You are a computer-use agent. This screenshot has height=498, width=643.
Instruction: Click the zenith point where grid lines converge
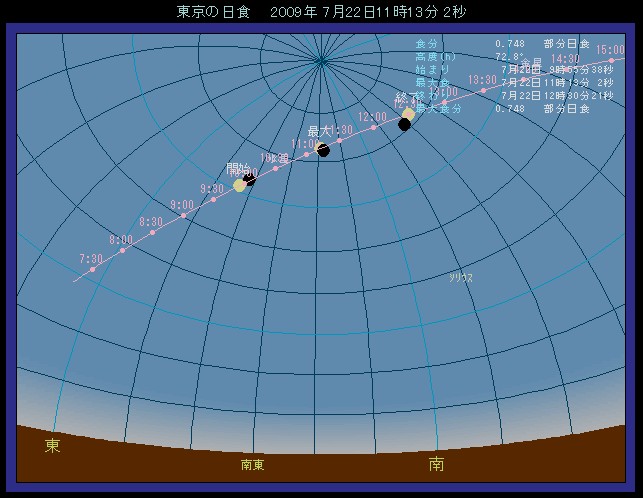pyautogui.click(x=321, y=62)
